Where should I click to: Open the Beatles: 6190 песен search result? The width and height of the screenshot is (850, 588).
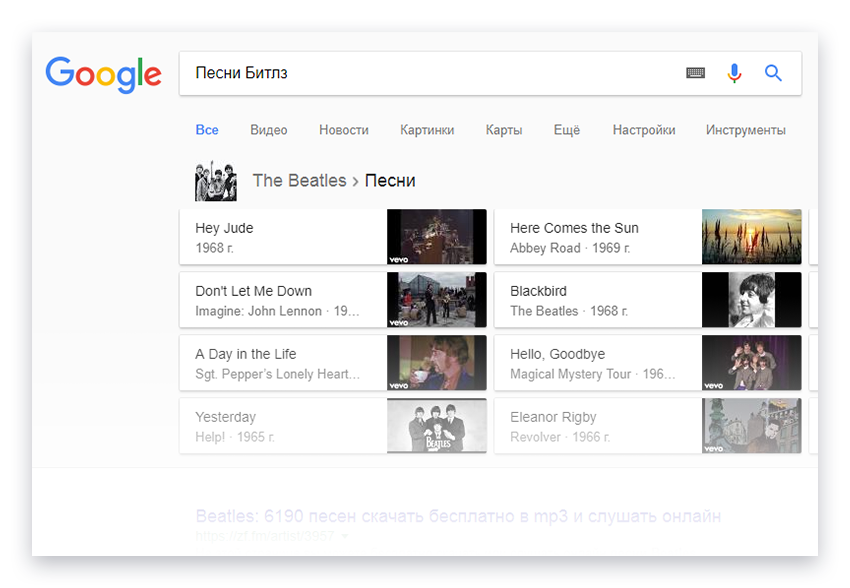[458, 516]
